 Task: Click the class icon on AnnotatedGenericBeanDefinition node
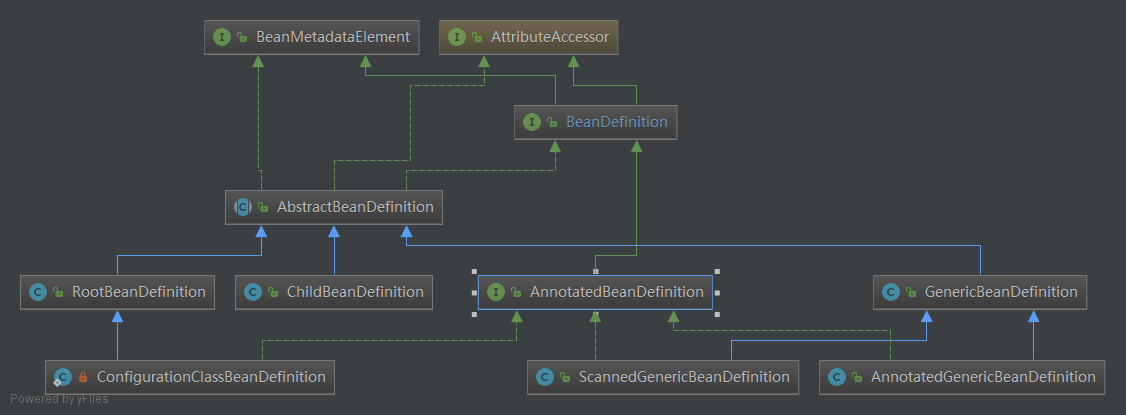click(837, 377)
